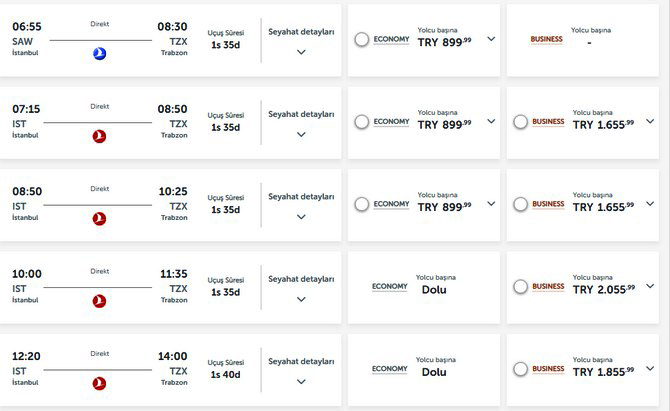This screenshot has width=670, height=411.
Task: Click Business TRY 1.655 price on 07:15 flight
Action: (603, 123)
